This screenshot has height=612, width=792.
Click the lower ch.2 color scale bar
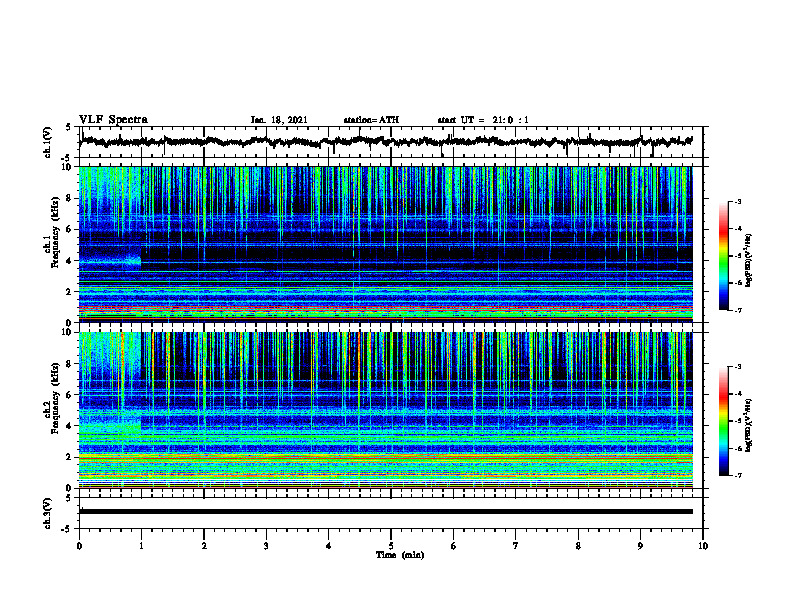tap(723, 421)
